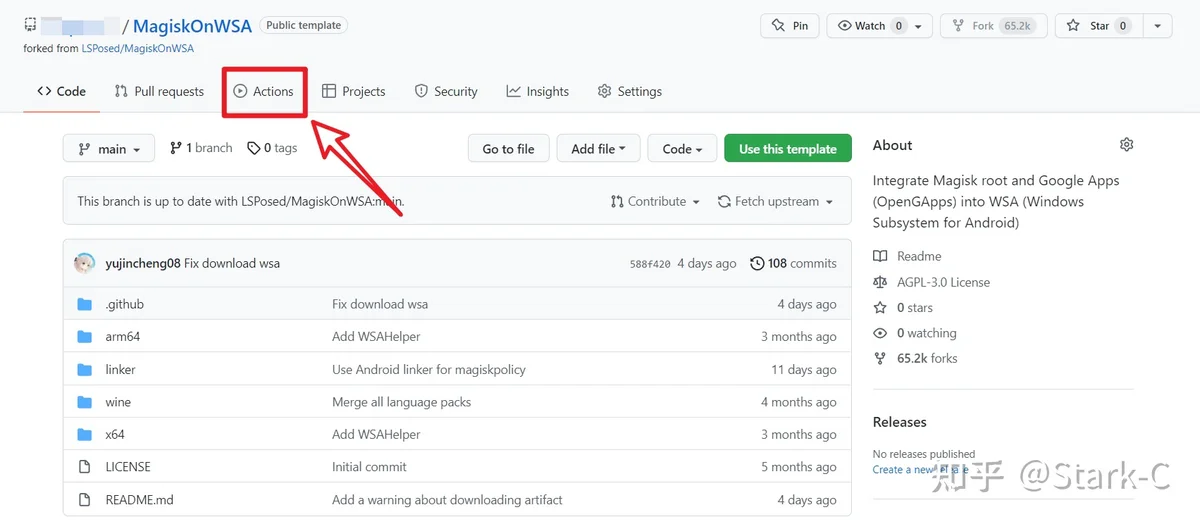
Task: Open the Readme link in About
Action: (x=907, y=256)
